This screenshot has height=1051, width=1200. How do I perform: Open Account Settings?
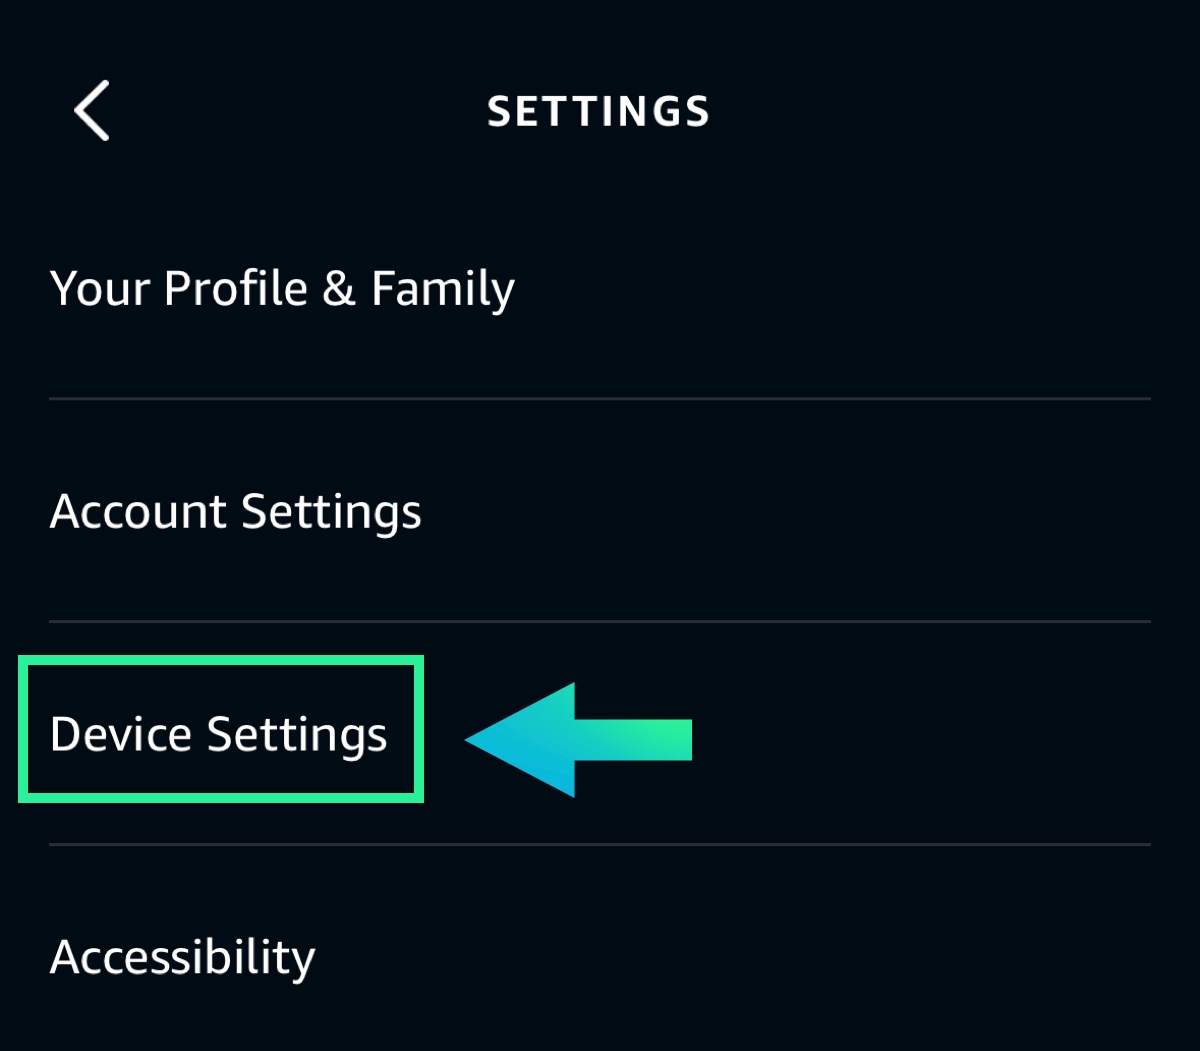point(236,512)
